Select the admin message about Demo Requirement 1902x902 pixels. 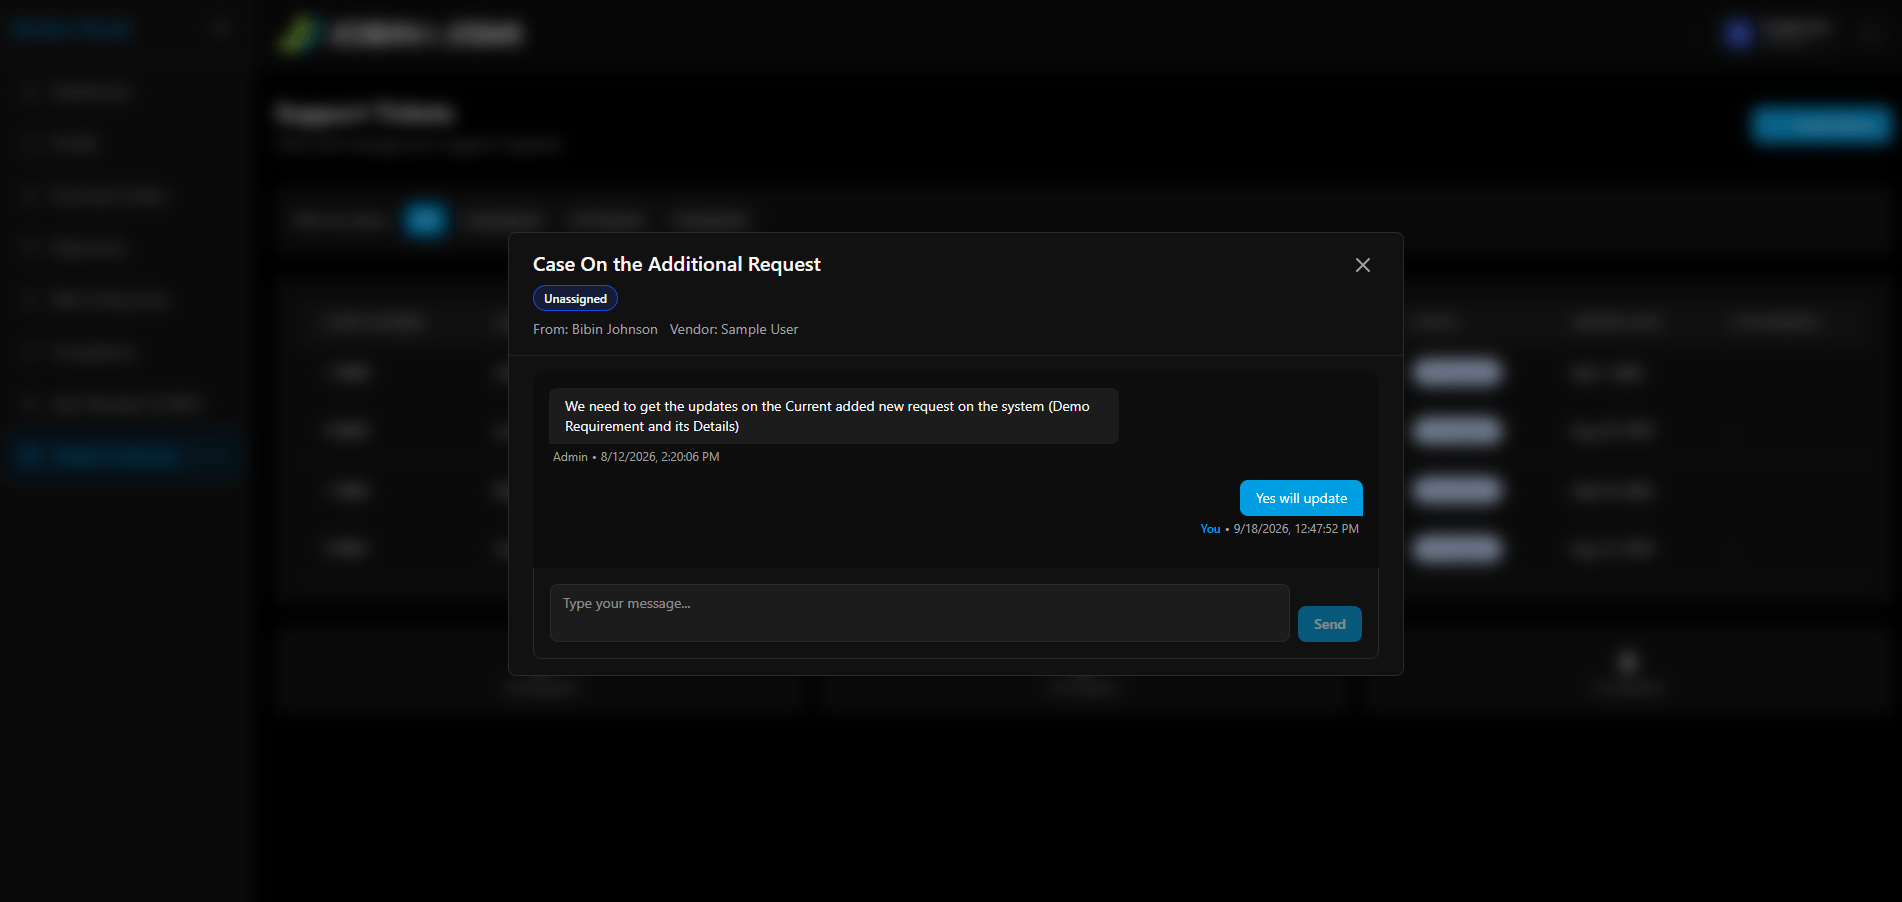(x=833, y=416)
